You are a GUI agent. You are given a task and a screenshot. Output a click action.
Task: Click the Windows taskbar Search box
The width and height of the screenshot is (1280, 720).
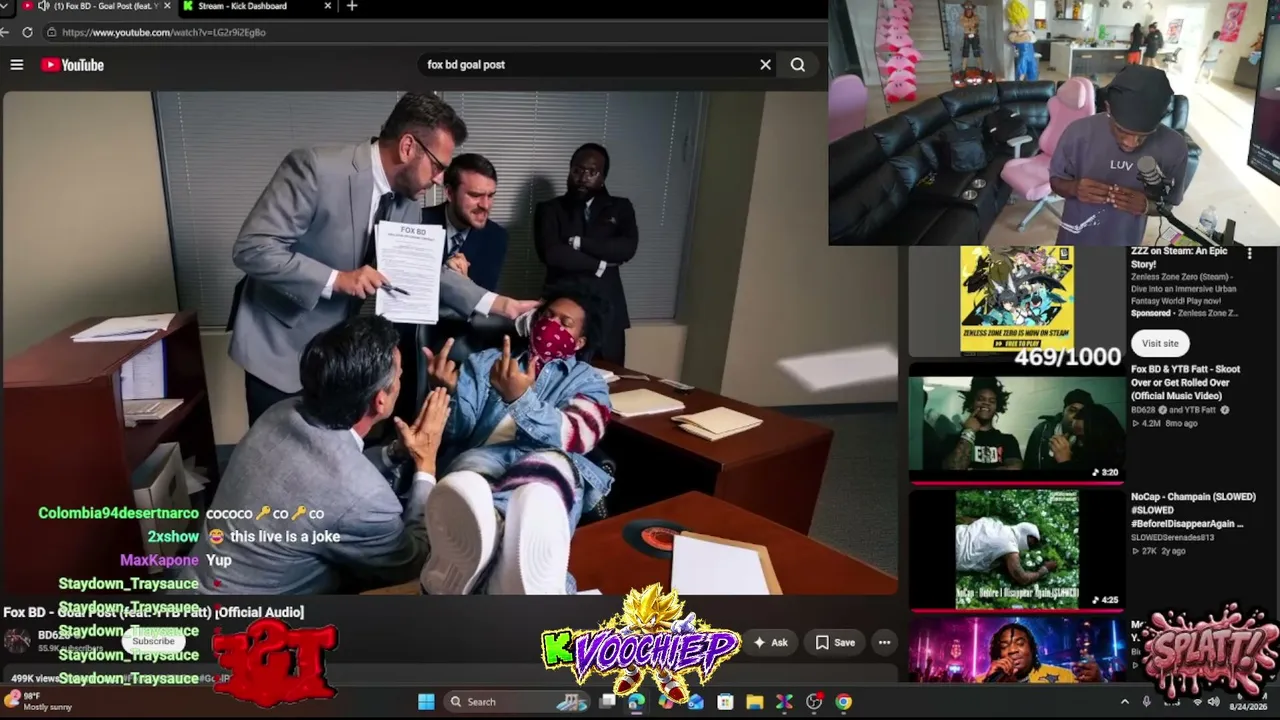click(x=517, y=702)
